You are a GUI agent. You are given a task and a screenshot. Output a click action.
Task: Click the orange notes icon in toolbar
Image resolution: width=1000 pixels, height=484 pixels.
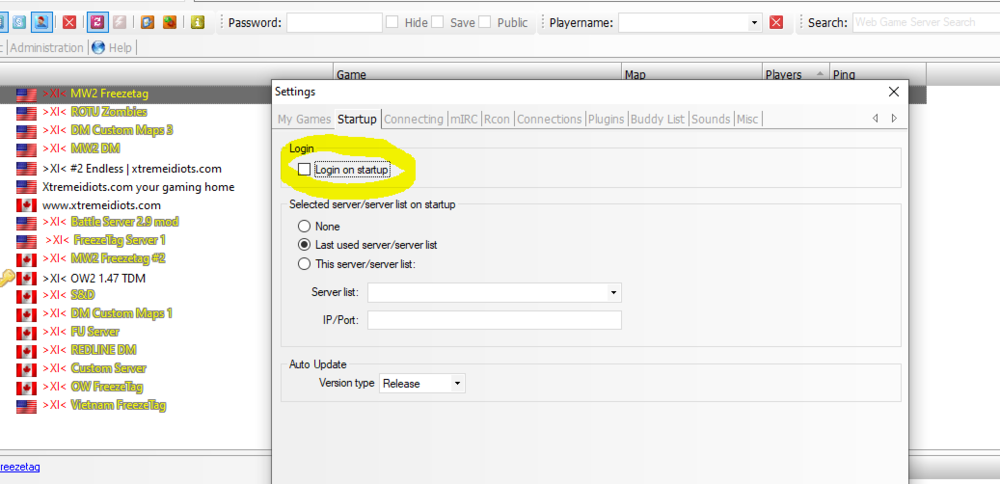147,22
